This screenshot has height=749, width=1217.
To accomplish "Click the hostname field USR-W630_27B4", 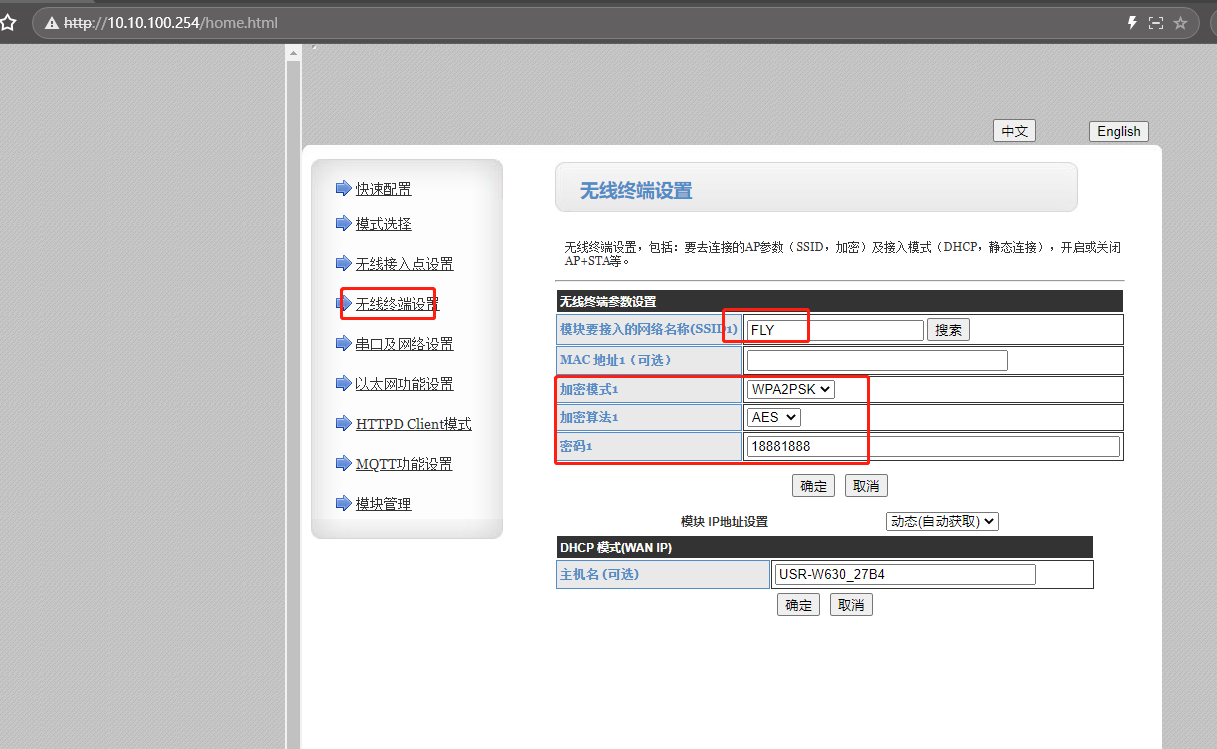I will 904,574.
